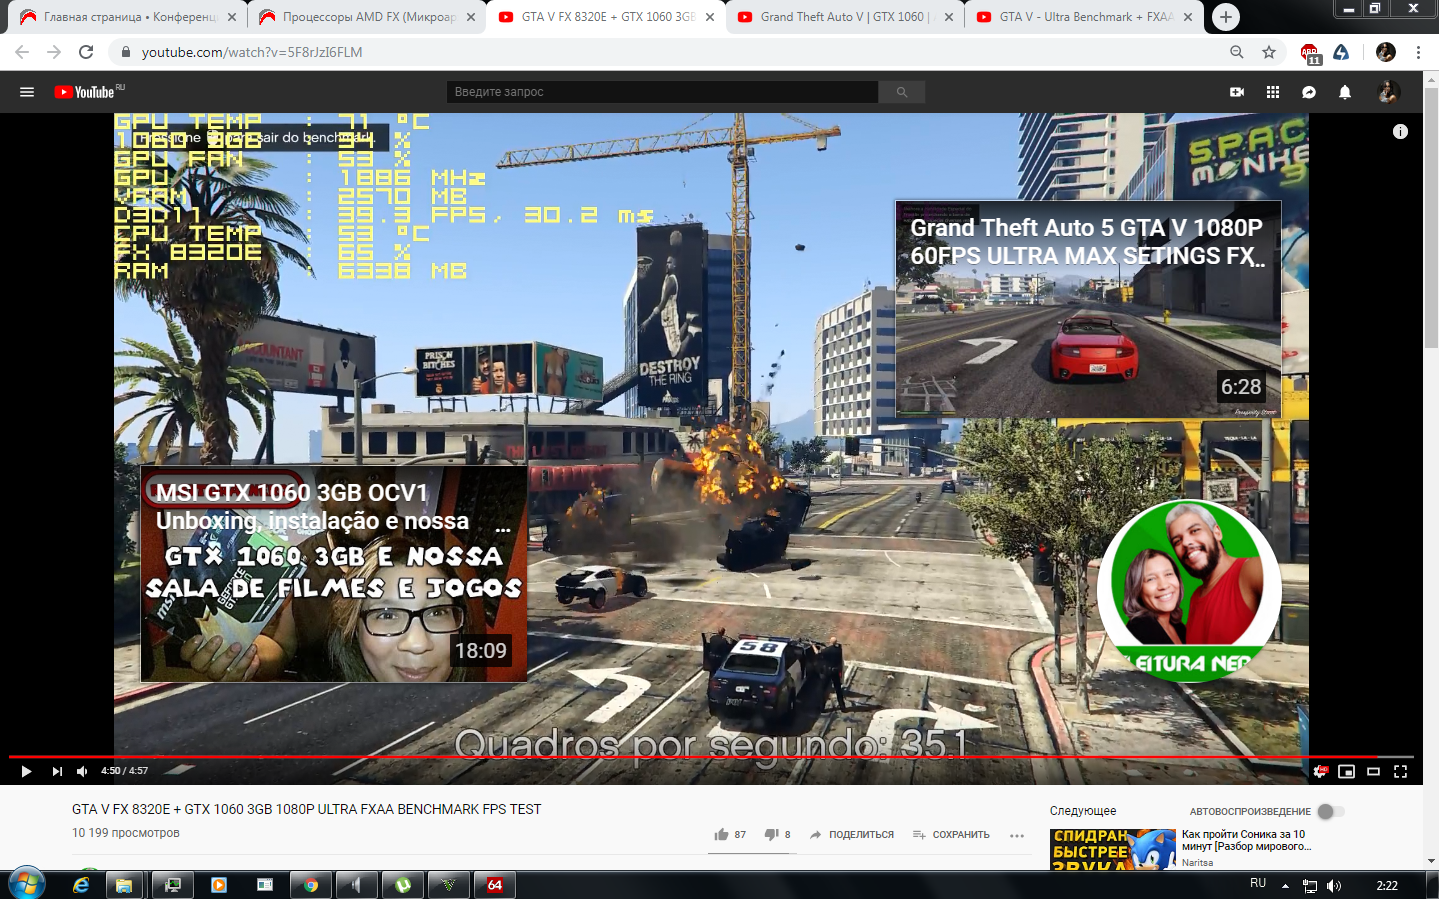Screen dimensions: 1439x899
Task: Click the Adblock Plus extension icon
Action: point(1310,53)
